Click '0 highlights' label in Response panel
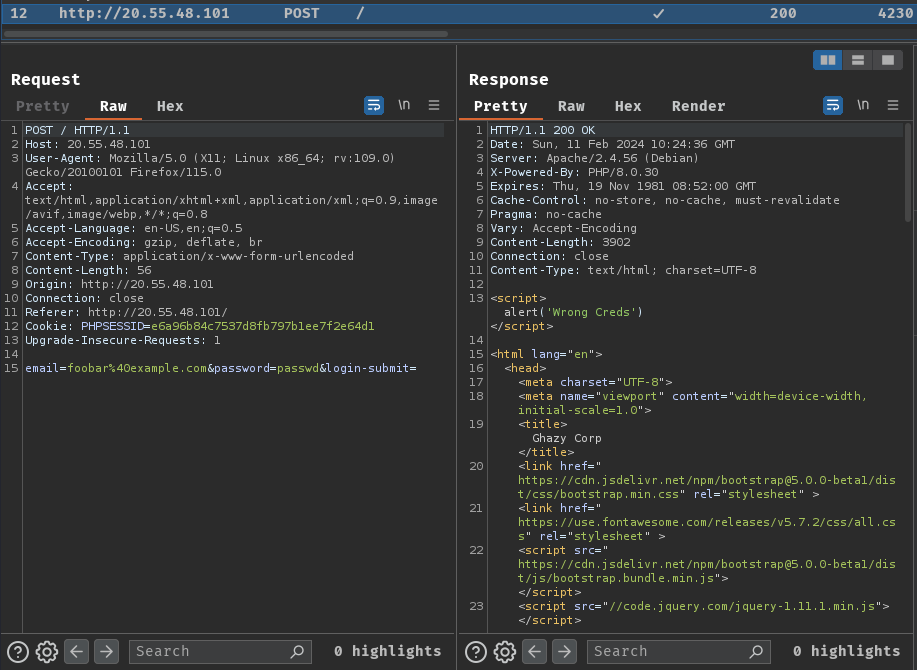917x670 pixels. point(847,651)
